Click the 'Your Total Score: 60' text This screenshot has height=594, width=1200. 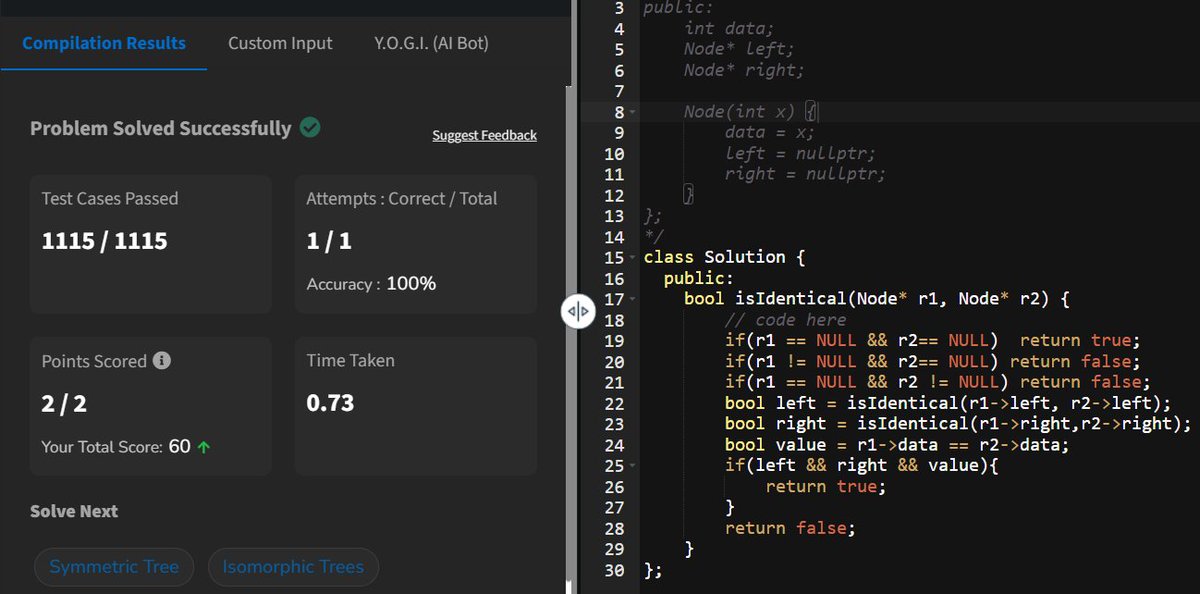click(x=116, y=447)
